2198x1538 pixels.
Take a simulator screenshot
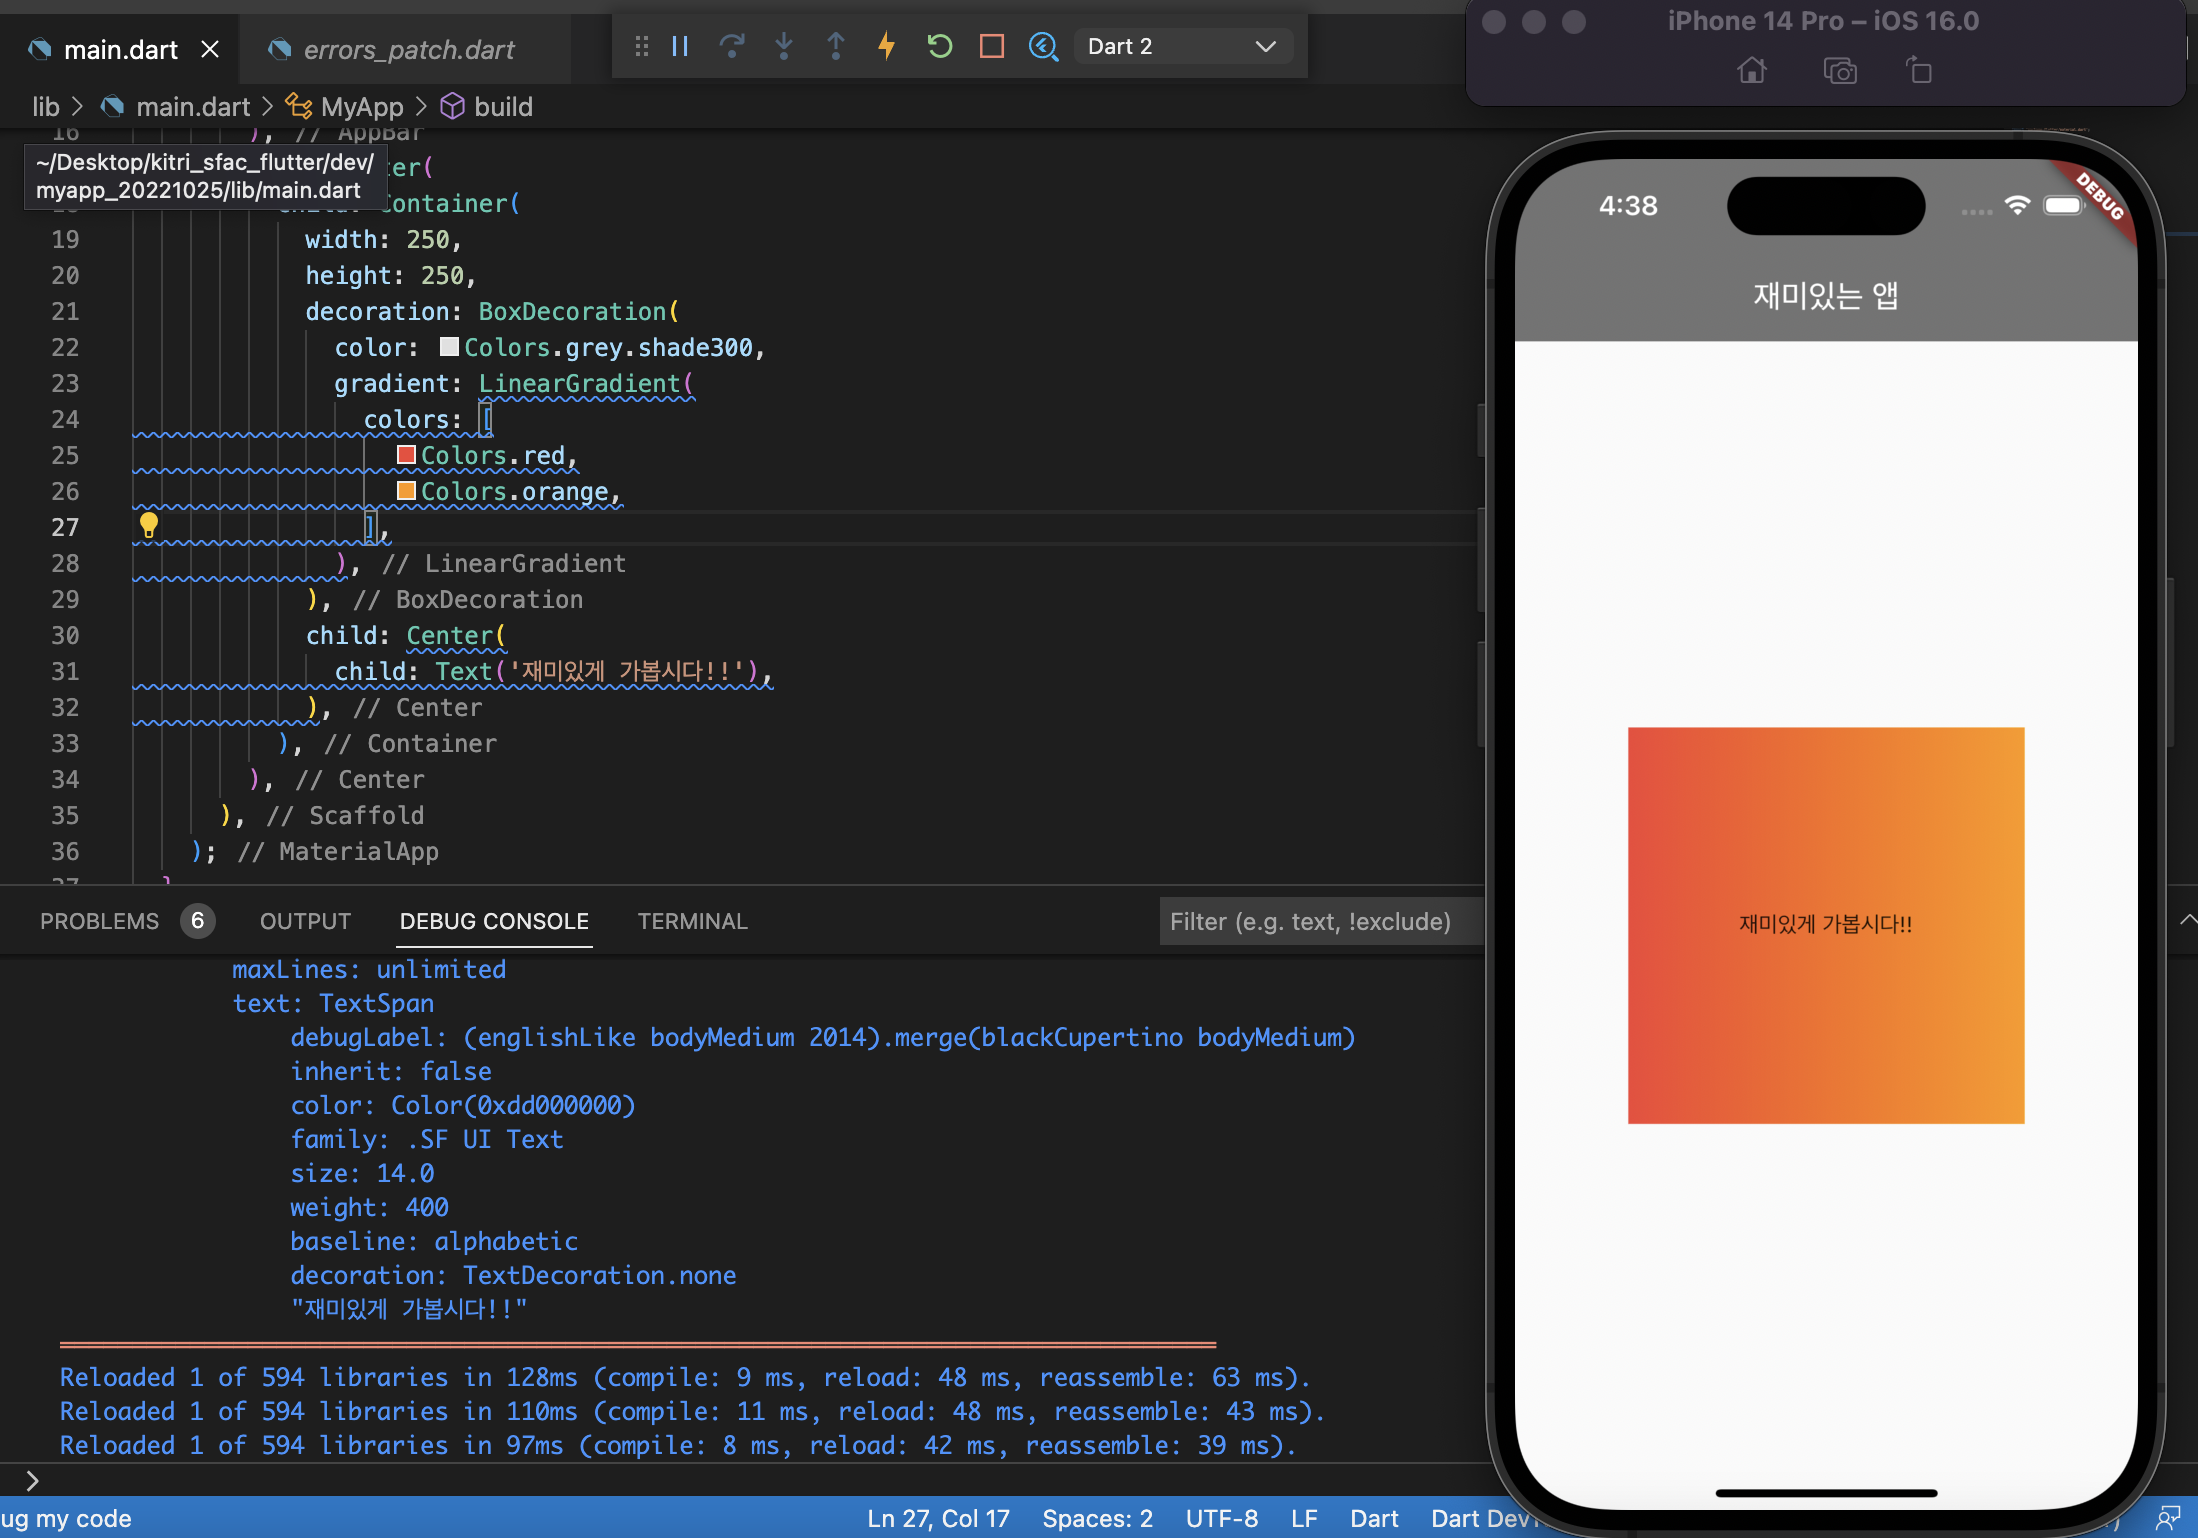pyautogui.click(x=1839, y=71)
